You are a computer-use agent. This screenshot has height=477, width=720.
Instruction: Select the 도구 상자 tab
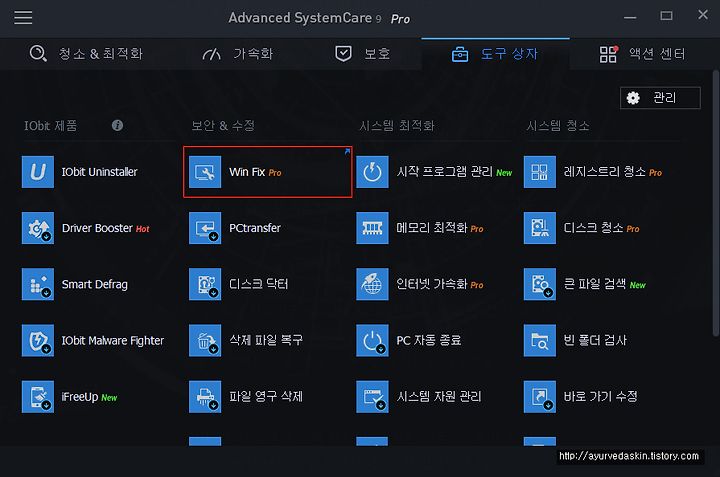[x=495, y=54]
